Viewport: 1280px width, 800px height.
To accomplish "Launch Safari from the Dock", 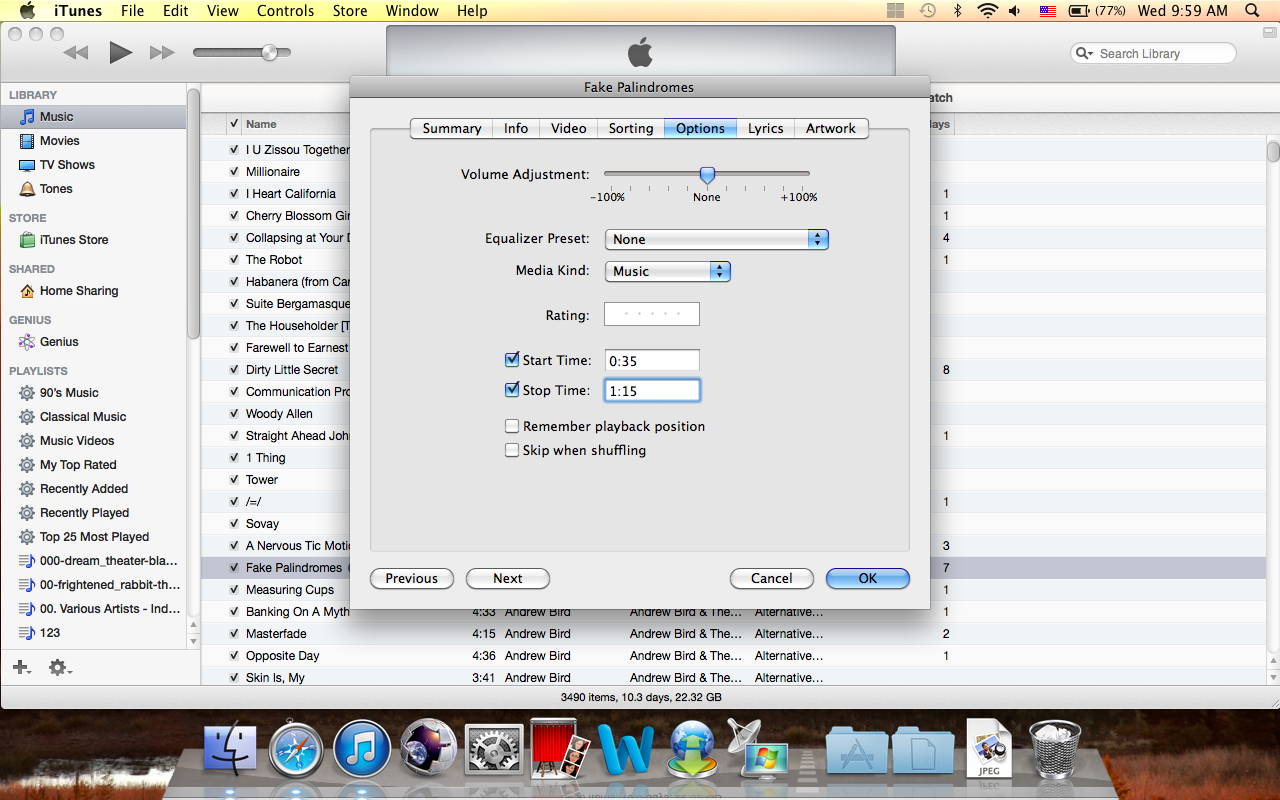I will (296, 749).
